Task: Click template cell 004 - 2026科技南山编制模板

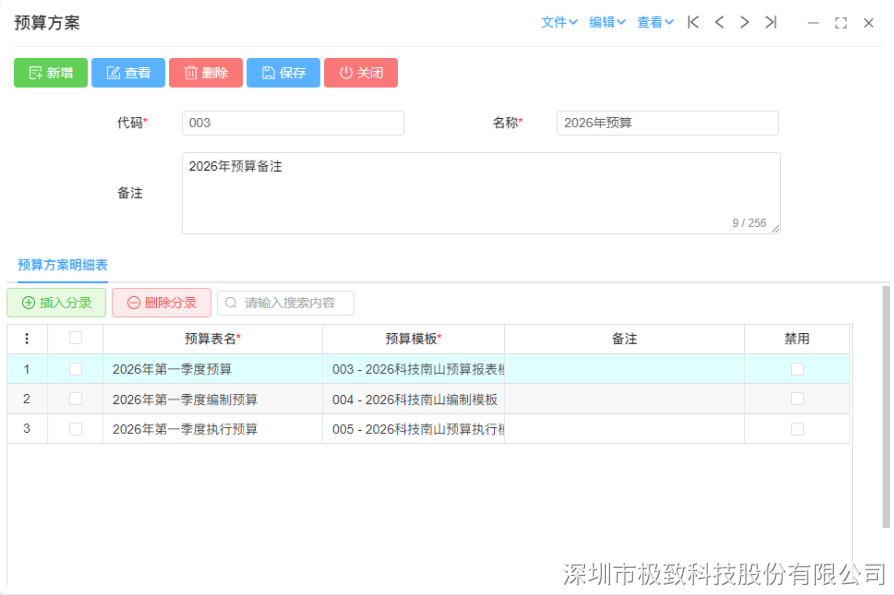Action: click(413, 399)
